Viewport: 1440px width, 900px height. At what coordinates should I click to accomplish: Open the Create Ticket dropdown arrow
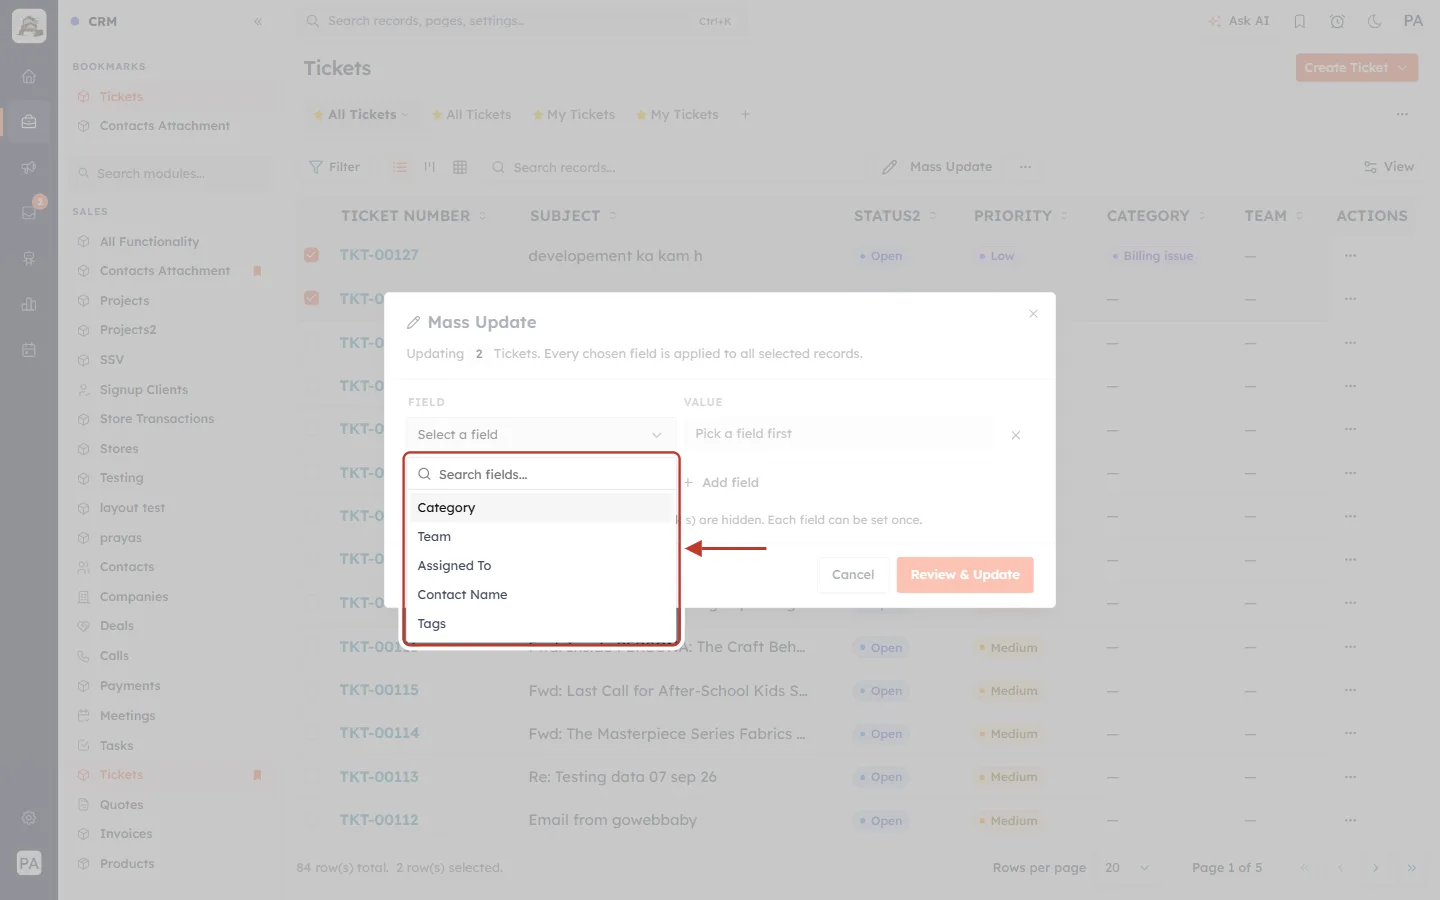[x=1403, y=68]
